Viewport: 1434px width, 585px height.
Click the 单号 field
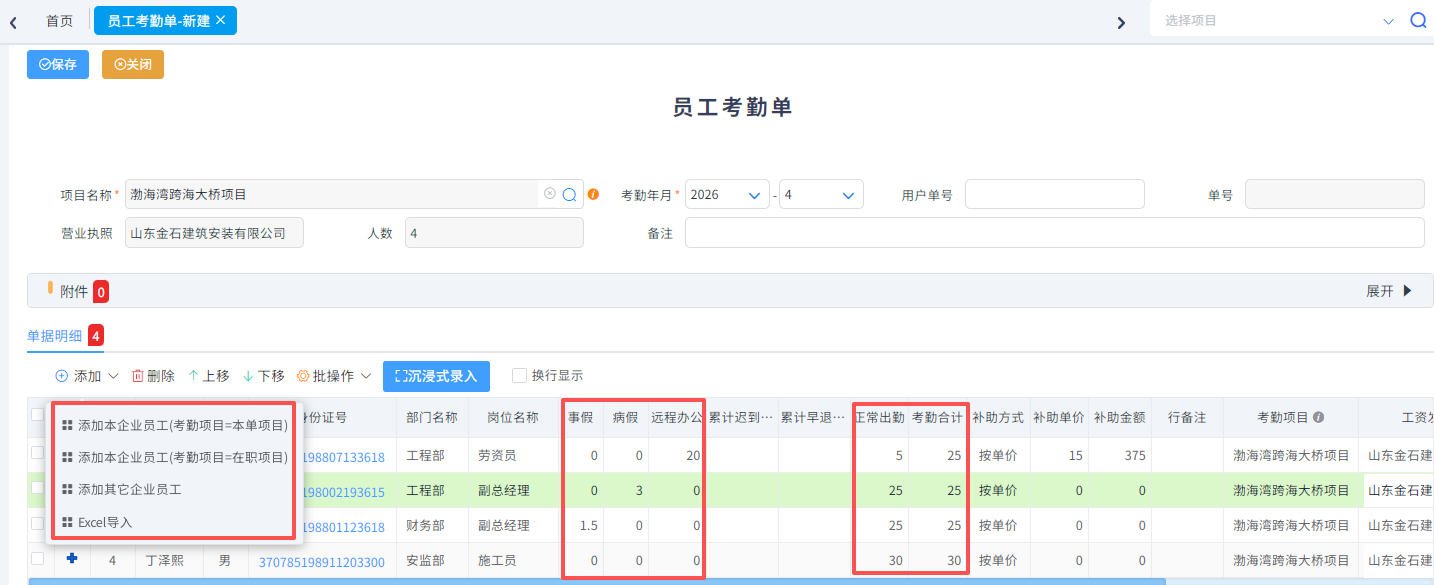[x=1334, y=194]
